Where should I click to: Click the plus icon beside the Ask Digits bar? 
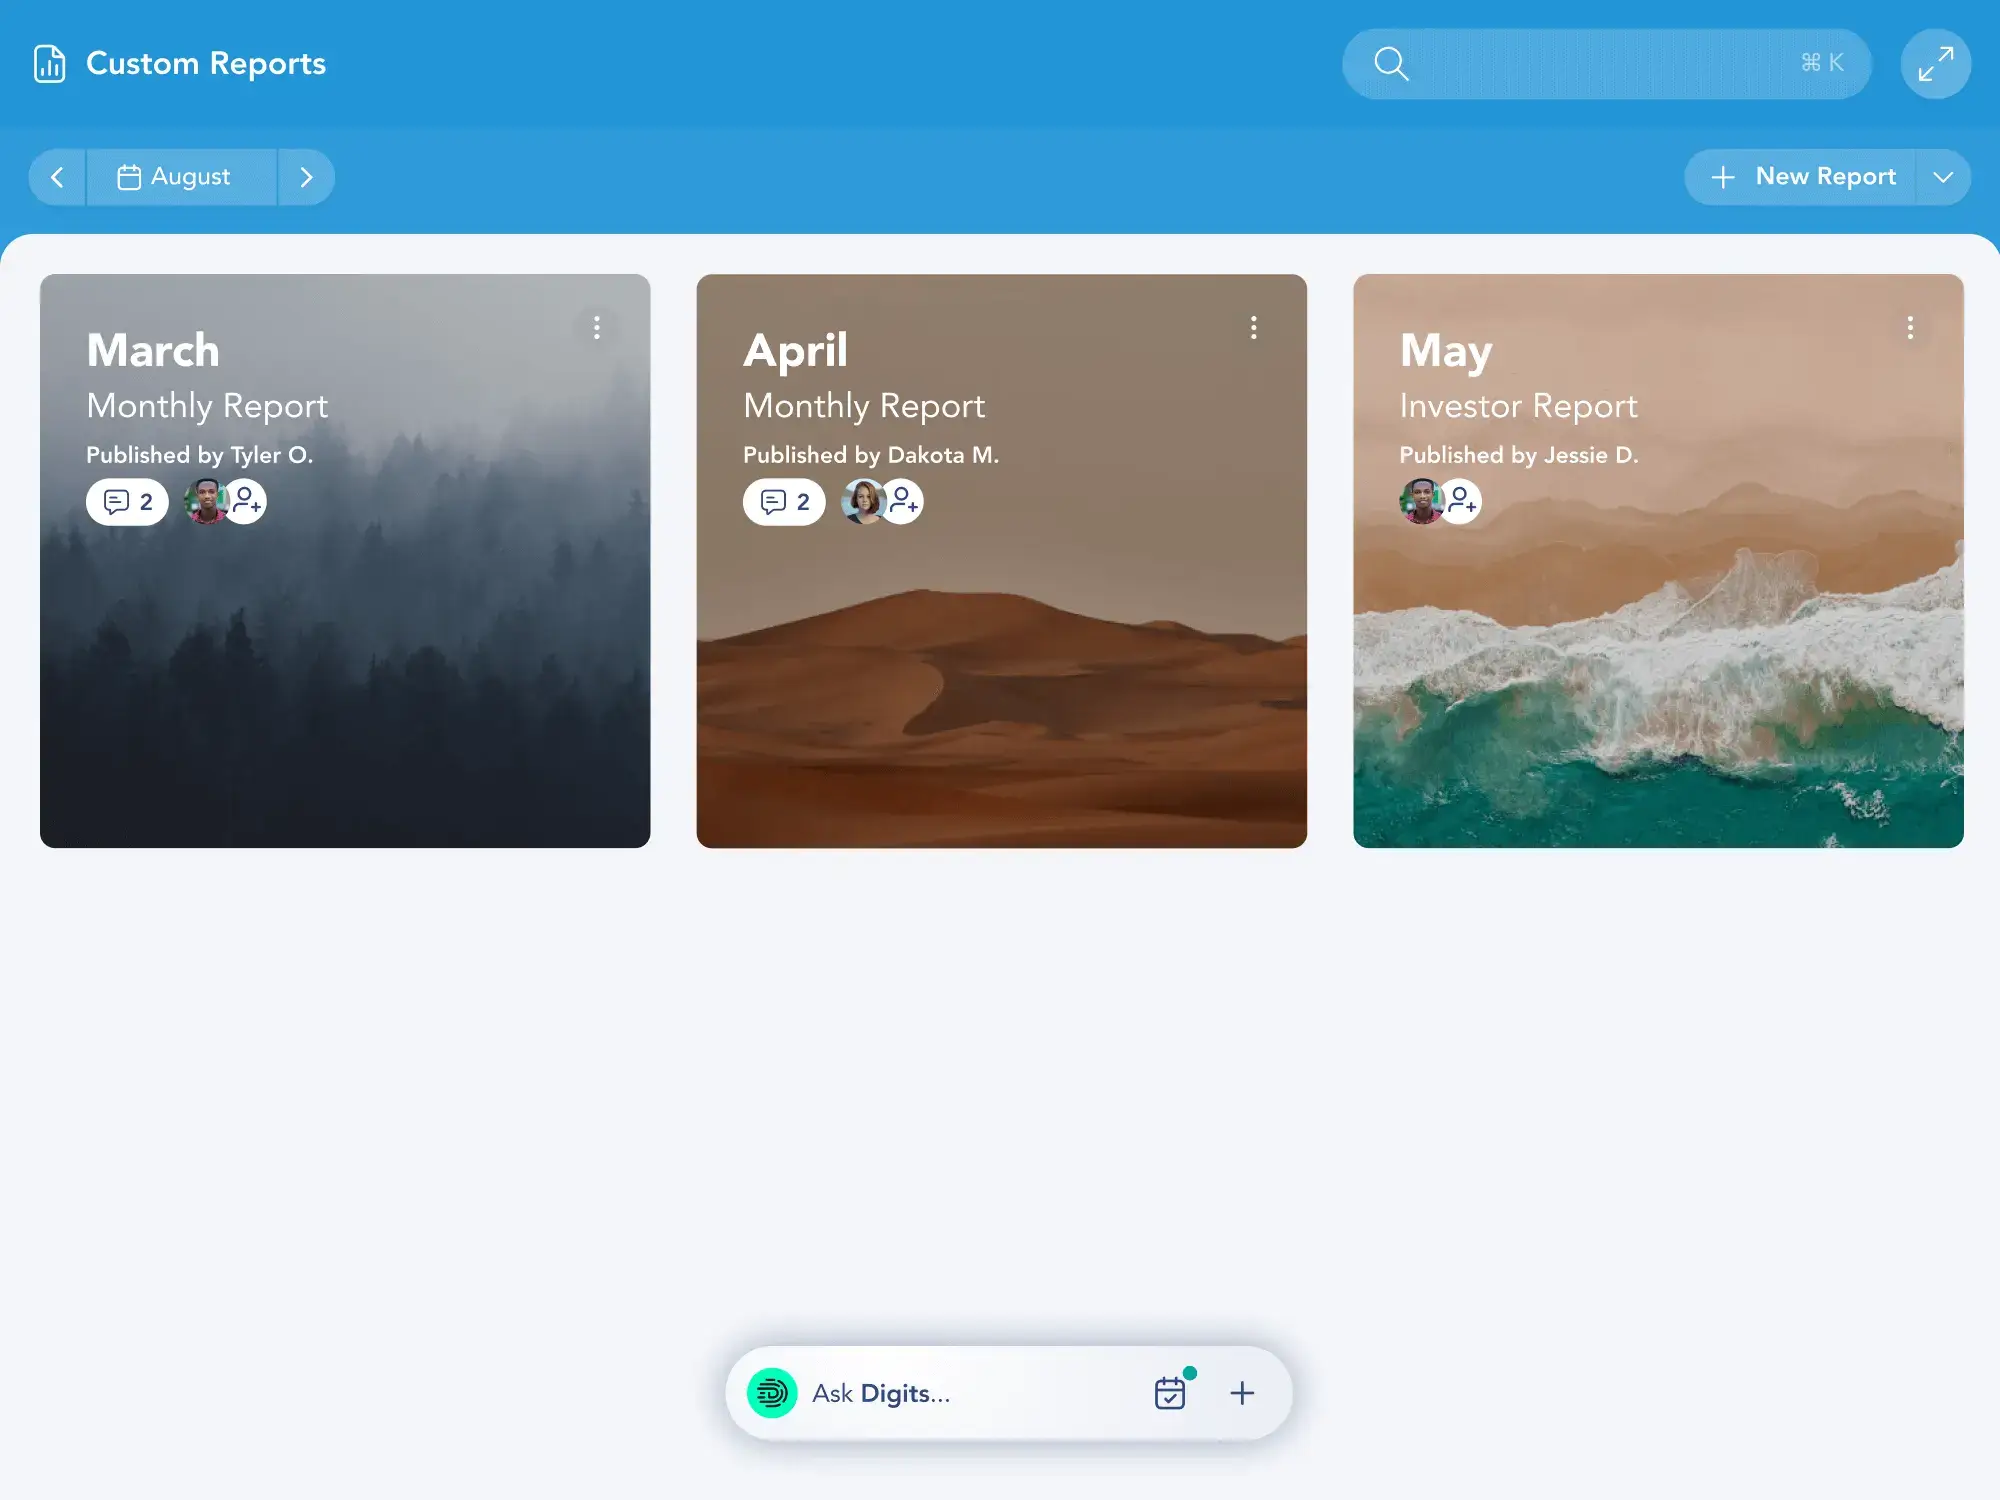coord(1242,1392)
